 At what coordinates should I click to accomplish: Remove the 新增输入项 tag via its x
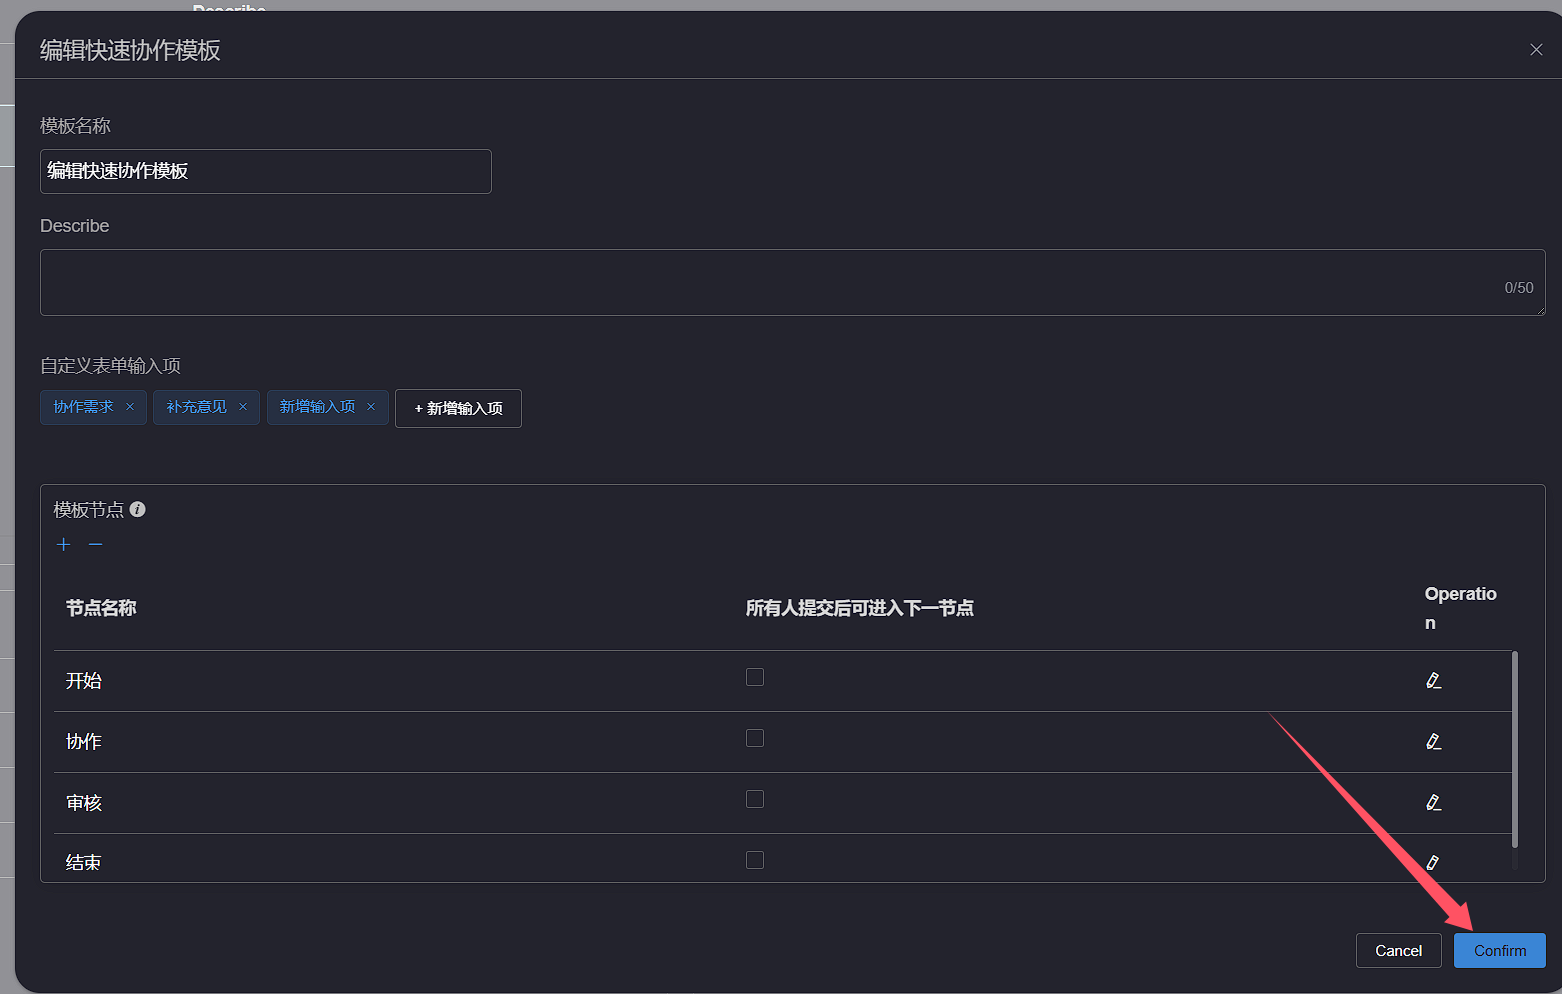point(371,407)
